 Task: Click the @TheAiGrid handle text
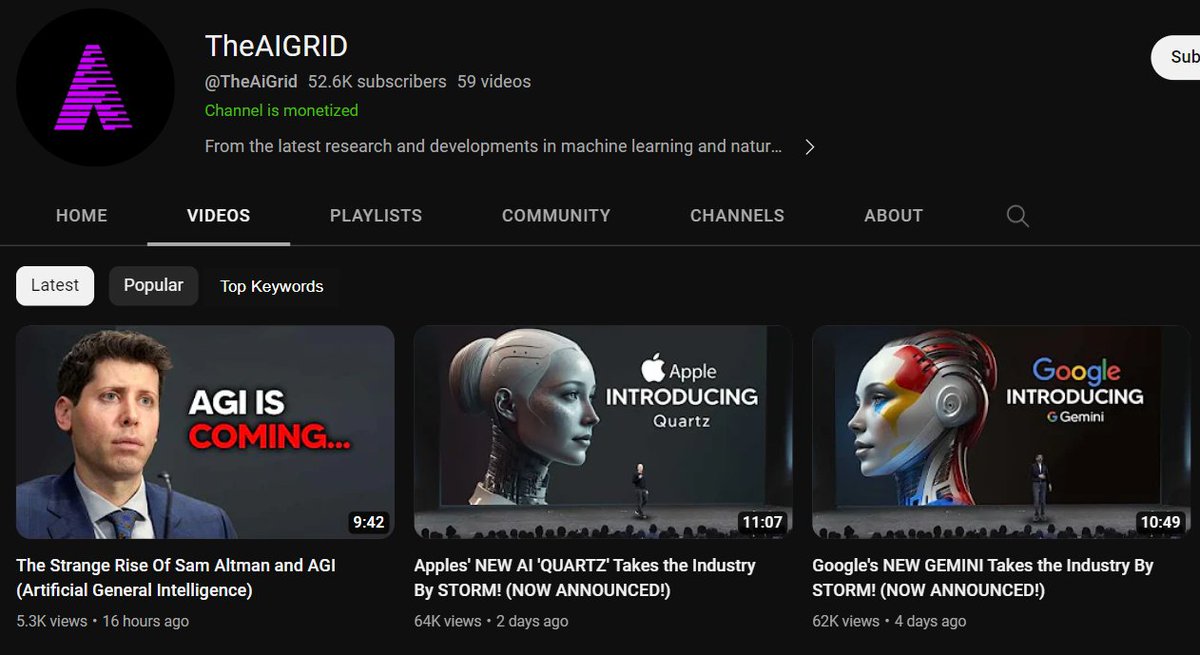[251, 82]
